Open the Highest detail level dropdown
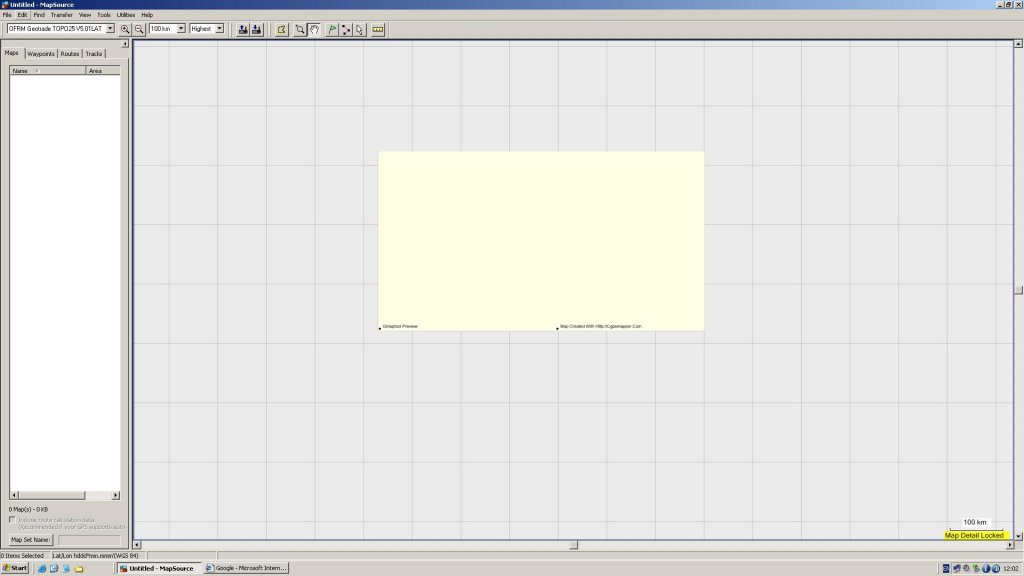This screenshot has height=576, width=1024. click(219, 29)
